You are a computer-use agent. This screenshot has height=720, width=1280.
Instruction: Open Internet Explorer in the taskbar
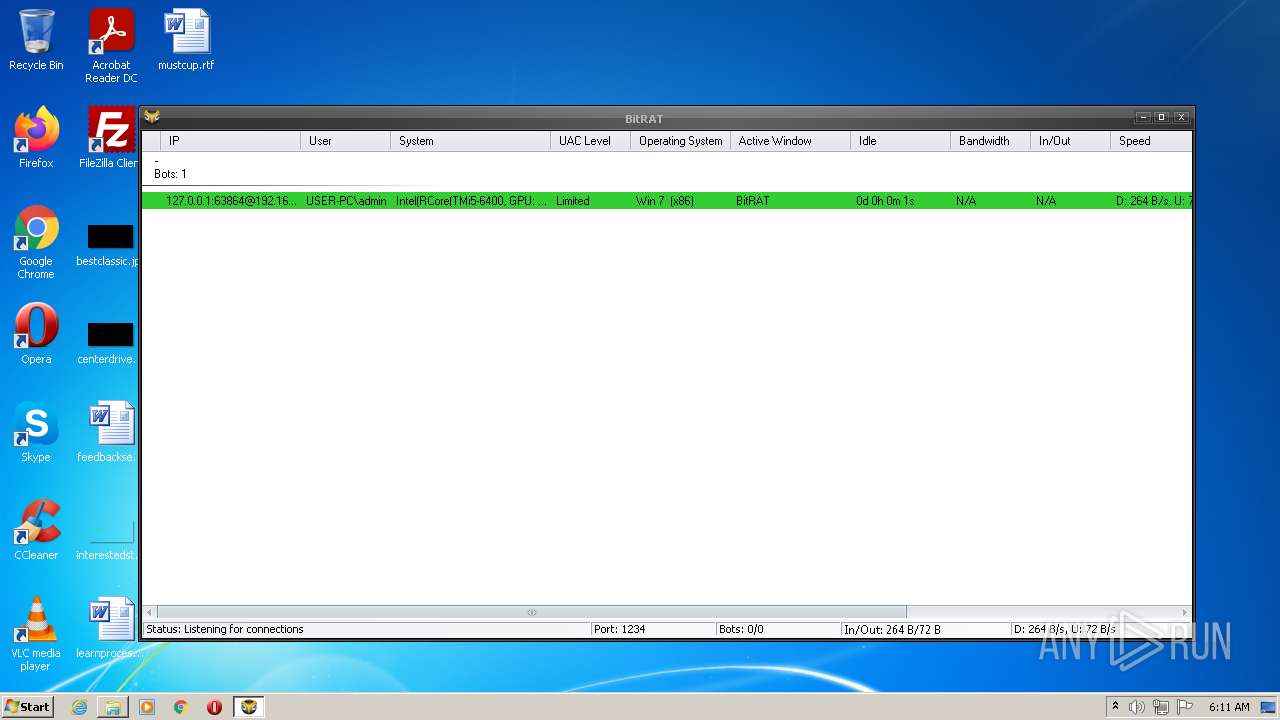pos(79,707)
